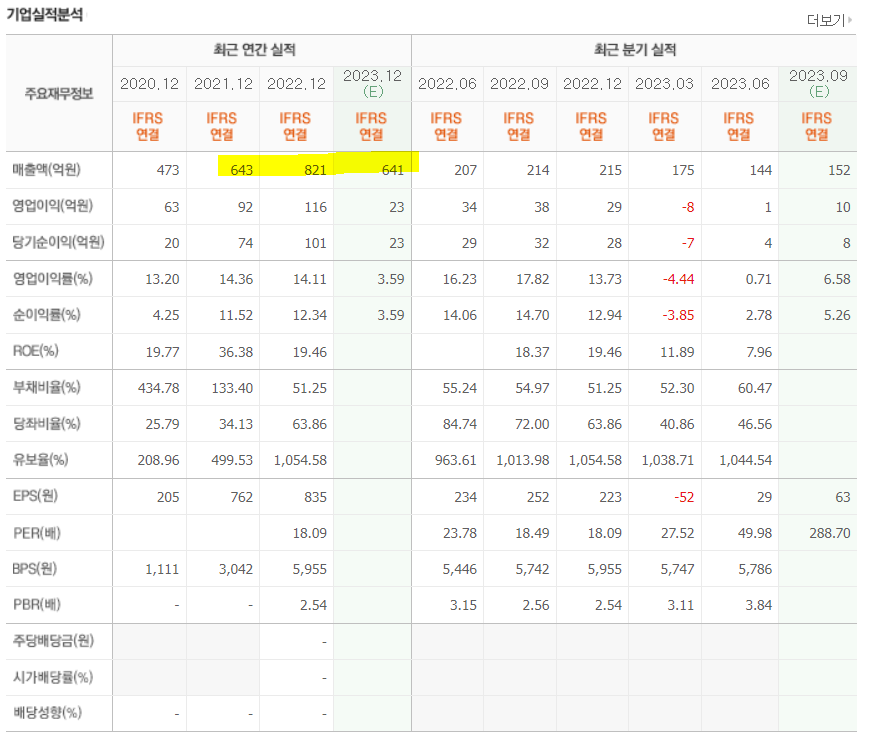Viewport: 869px width, 734px height.
Task: Click the net income value 101
Action: pos(315,243)
